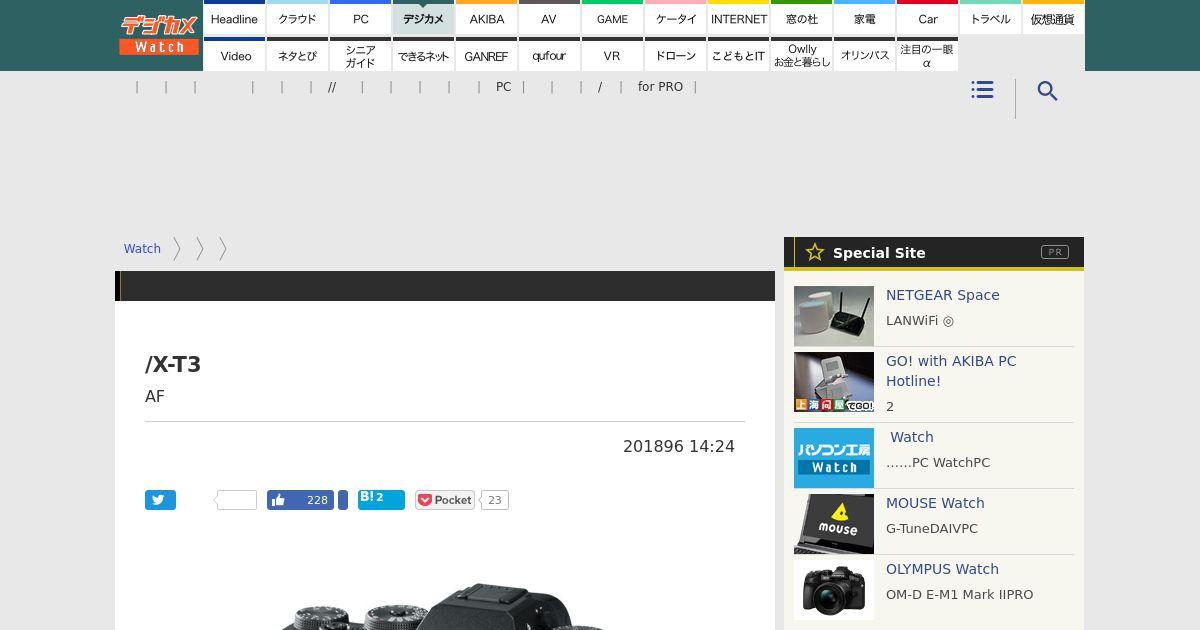Click the OLYMPUS camera thumbnail

[x=834, y=590]
